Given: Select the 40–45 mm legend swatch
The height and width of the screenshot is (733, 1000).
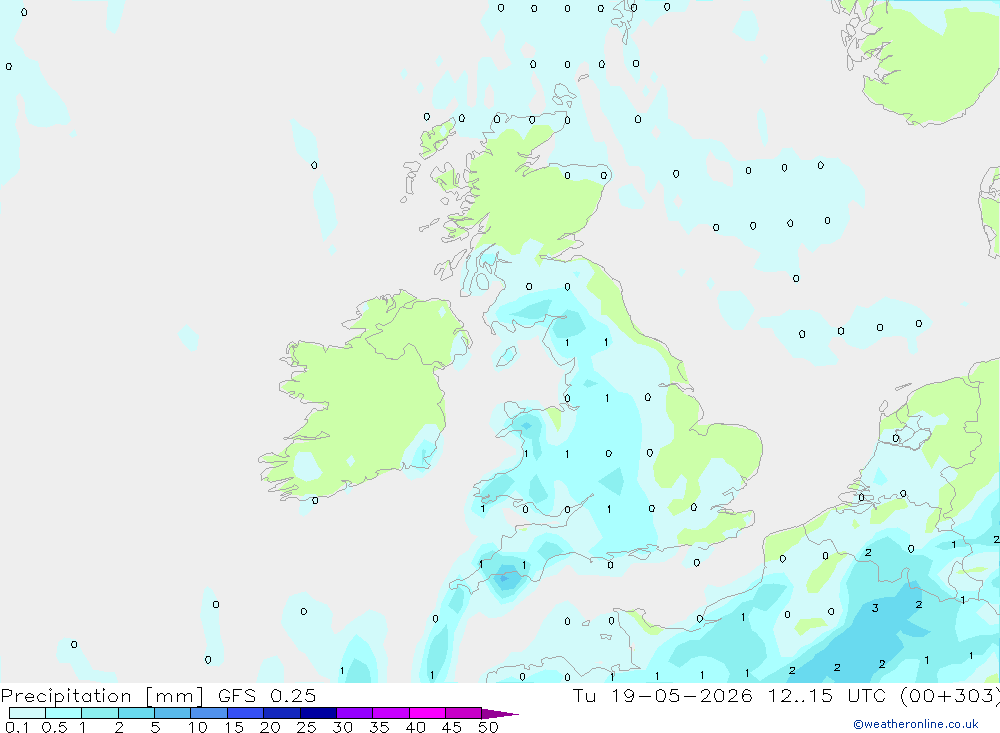Looking at the screenshot, I should (x=427, y=713).
